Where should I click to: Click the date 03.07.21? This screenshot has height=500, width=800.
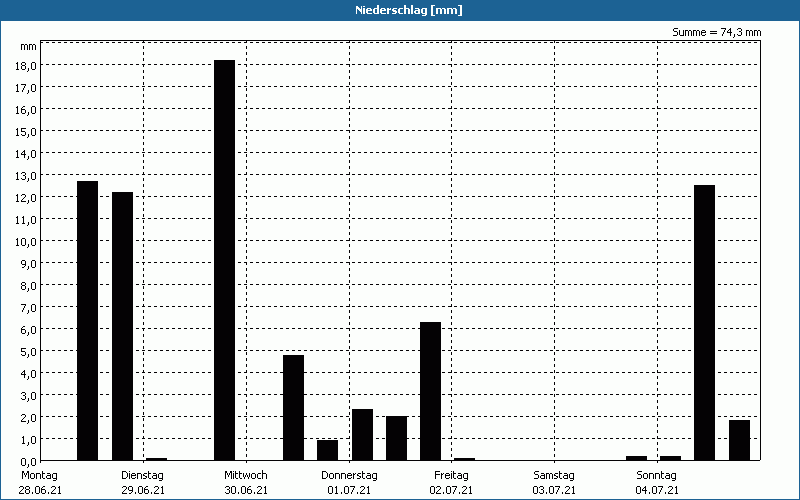click(x=554, y=490)
